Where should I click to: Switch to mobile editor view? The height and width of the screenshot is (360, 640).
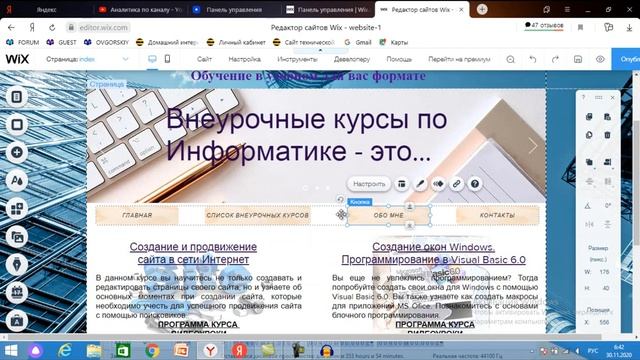pos(167,59)
